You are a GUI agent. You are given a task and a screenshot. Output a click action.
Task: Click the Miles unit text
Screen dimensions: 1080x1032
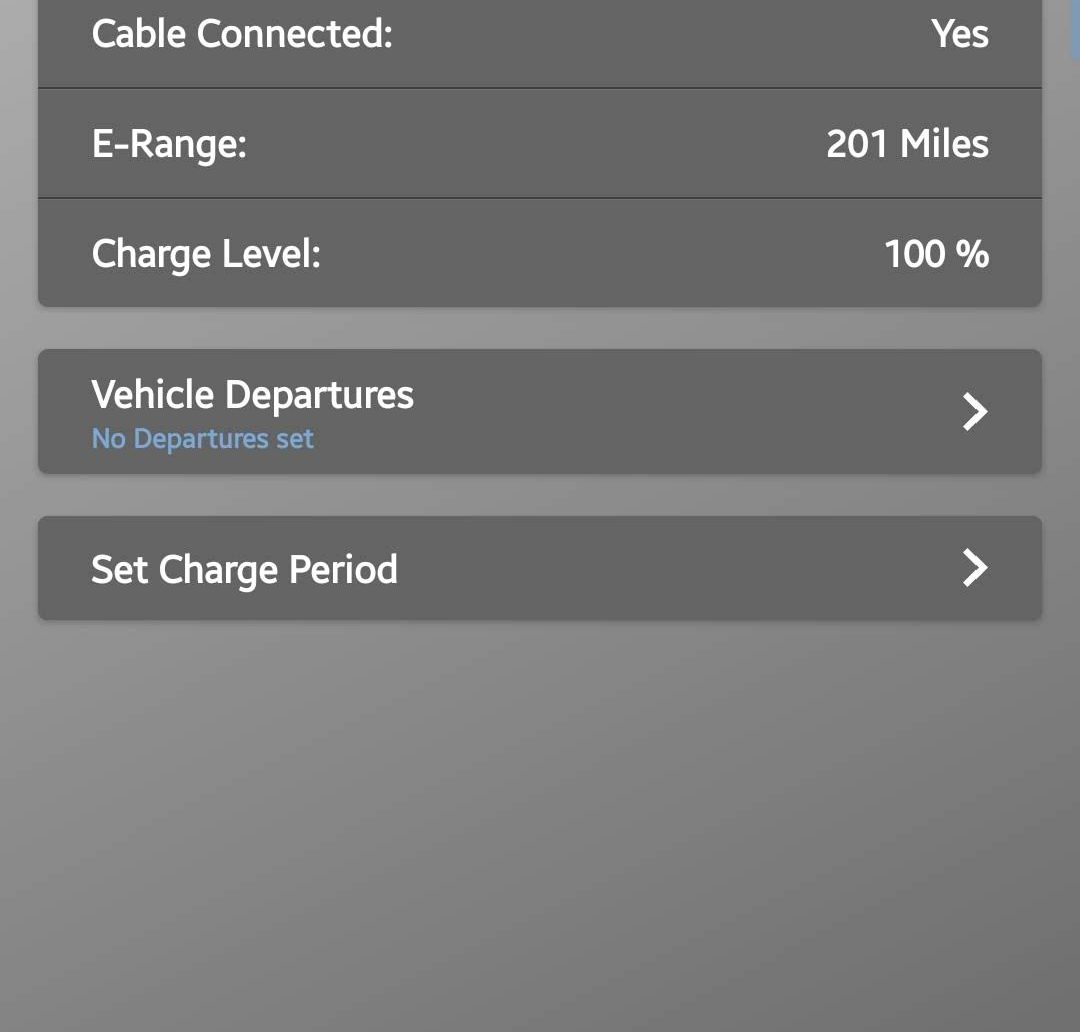(x=944, y=144)
